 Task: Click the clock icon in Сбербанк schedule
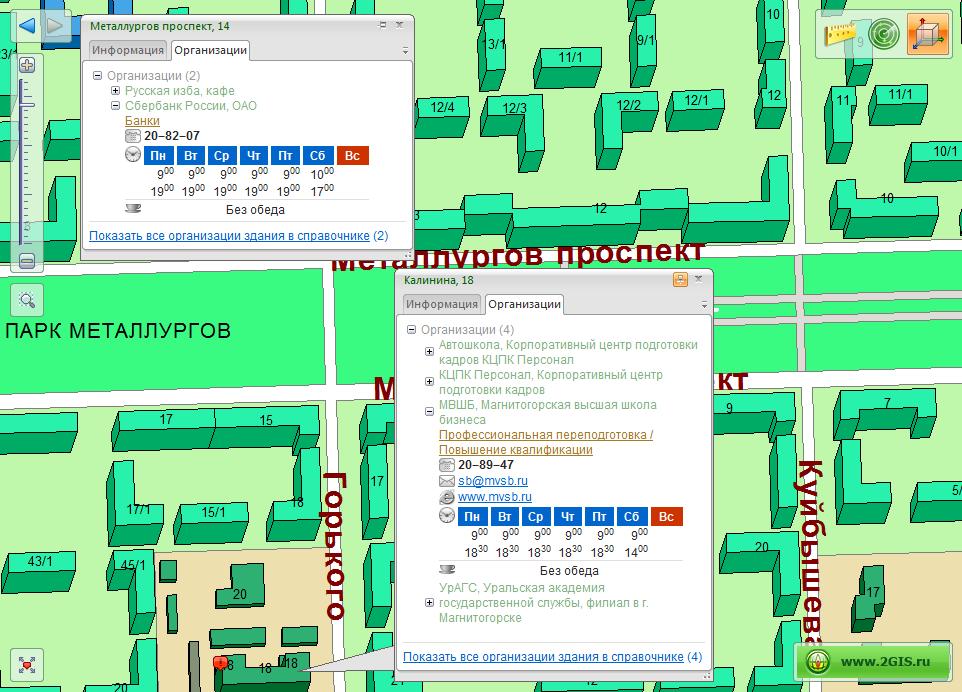(x=133, y=155)
